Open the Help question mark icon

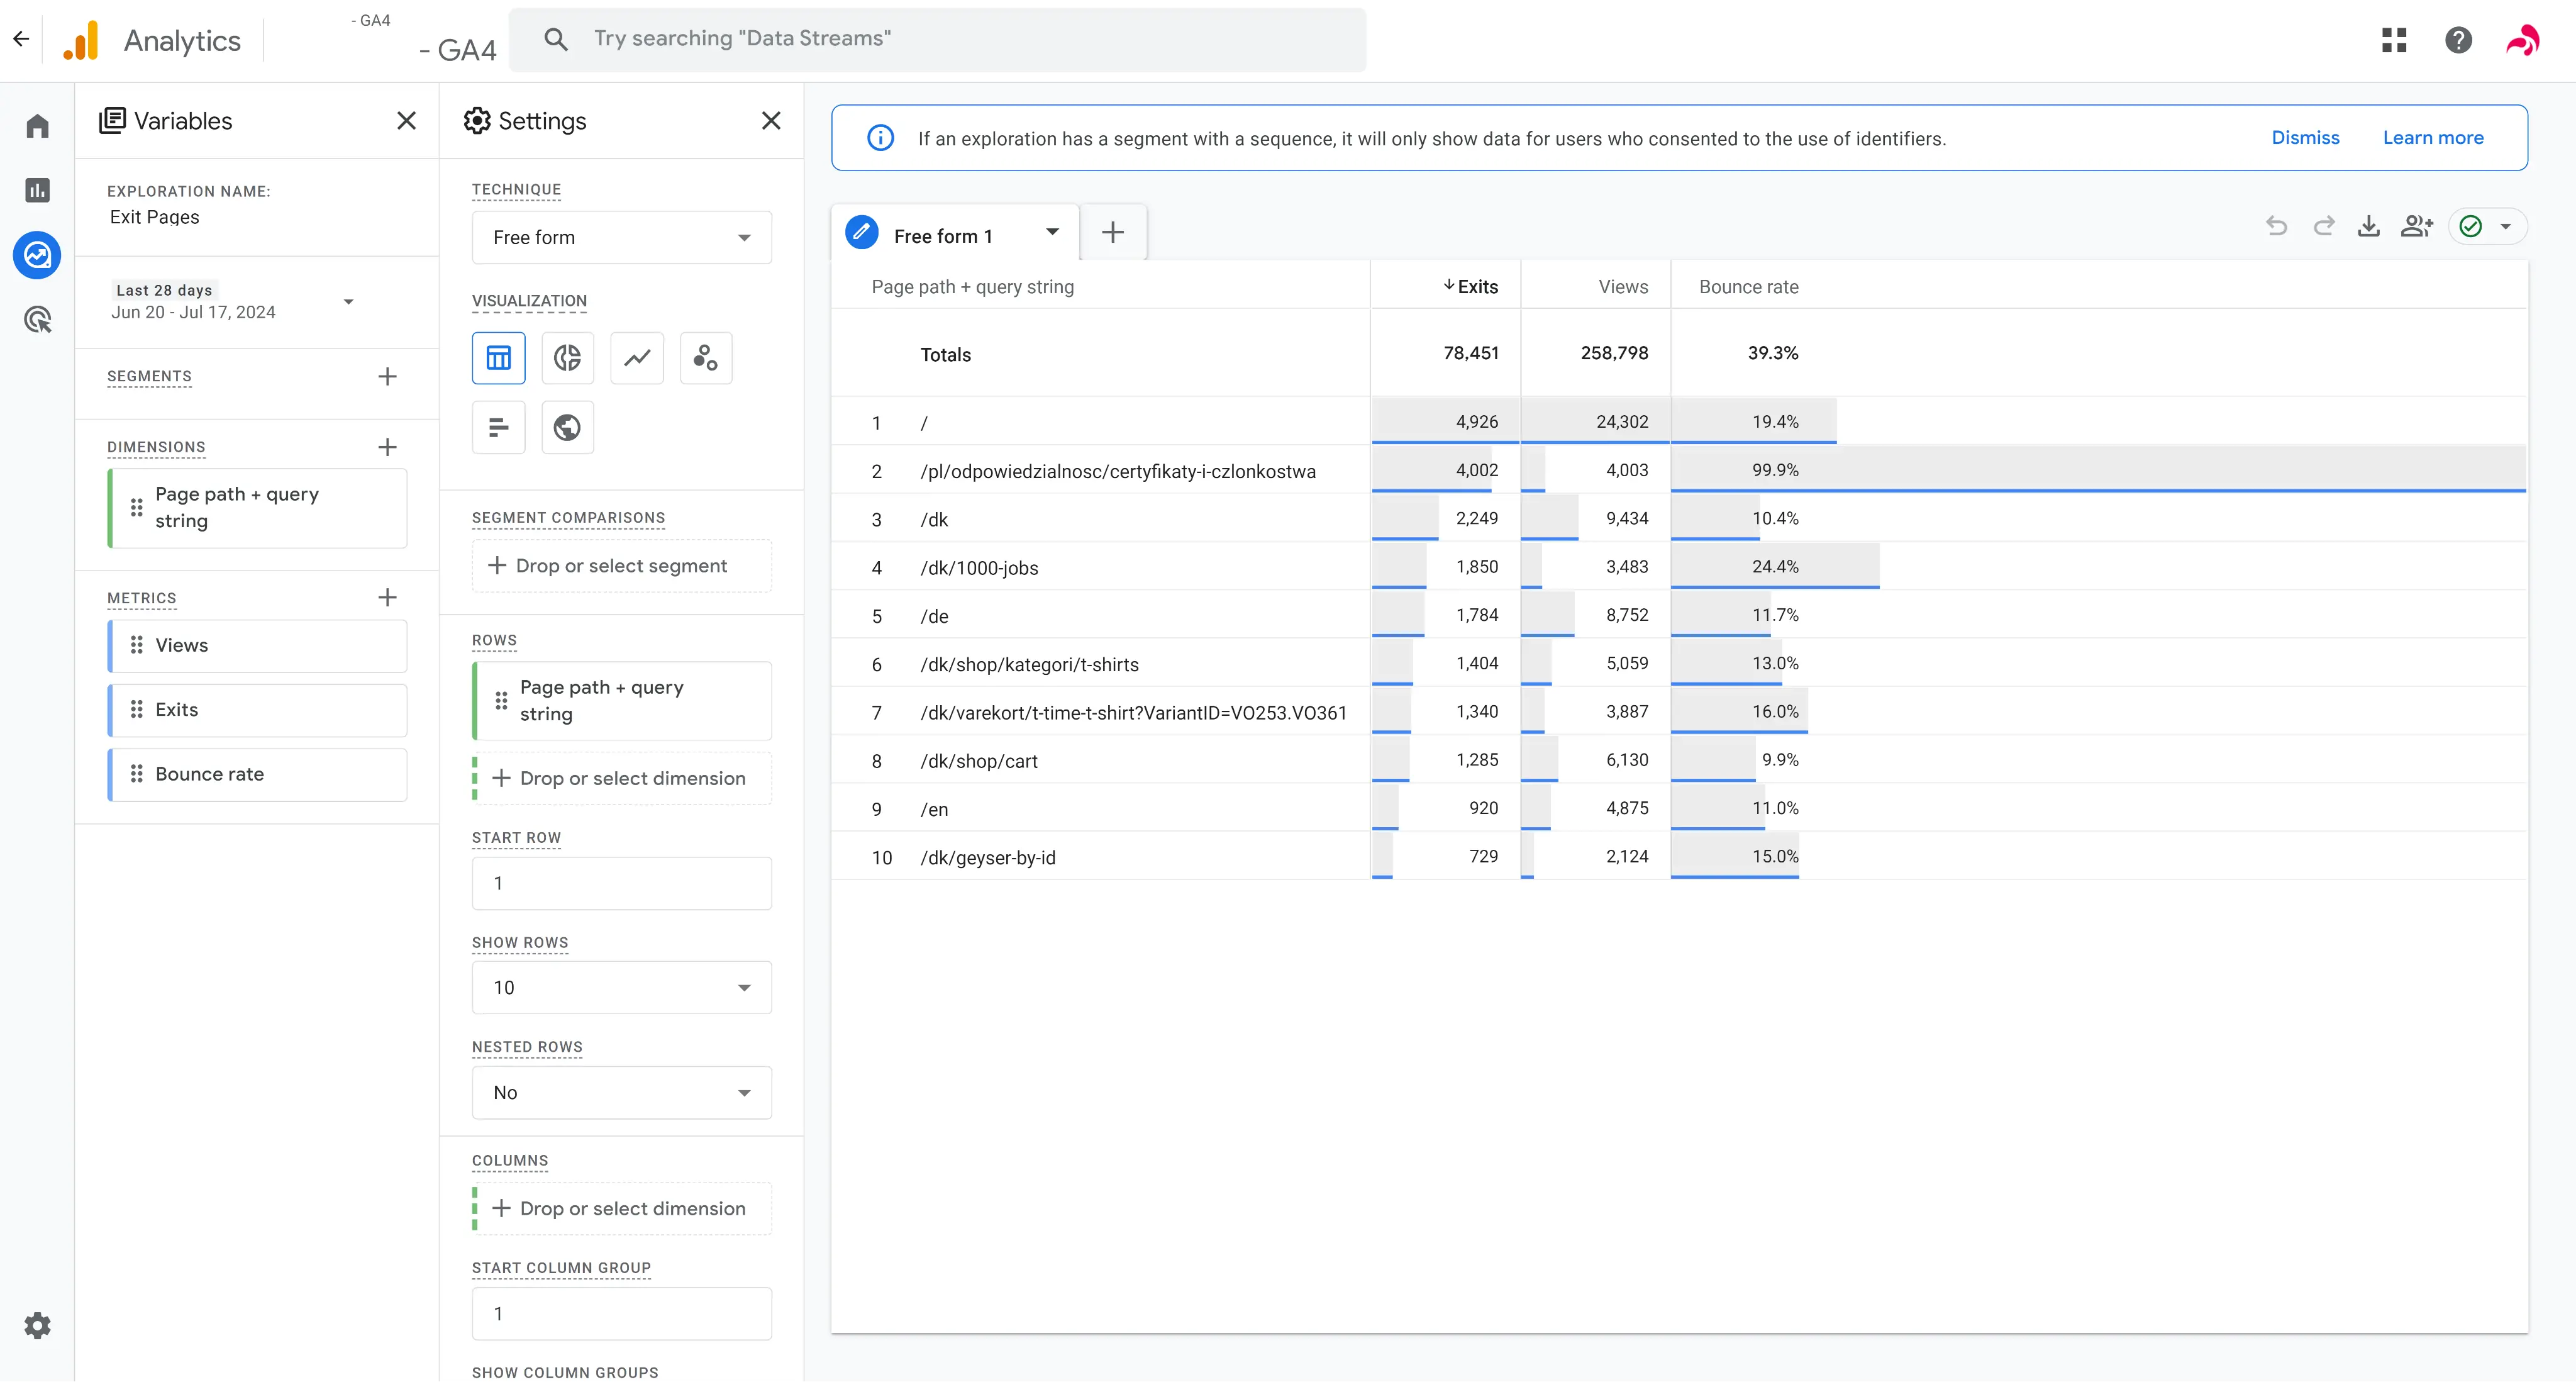coord(2458,40)
